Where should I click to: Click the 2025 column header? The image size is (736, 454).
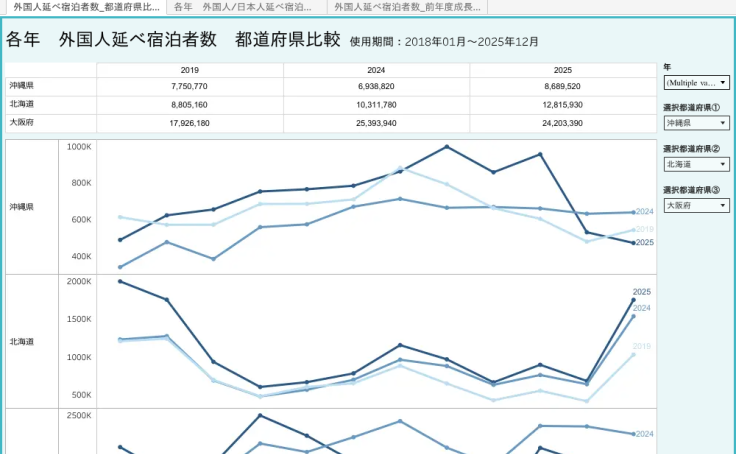point(562,70)
